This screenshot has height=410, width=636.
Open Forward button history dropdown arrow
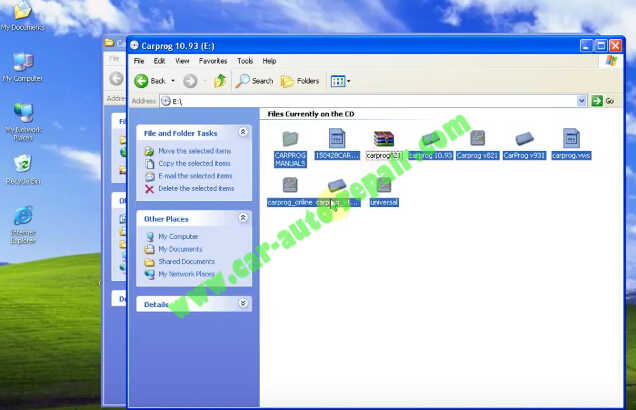(204, 81)
